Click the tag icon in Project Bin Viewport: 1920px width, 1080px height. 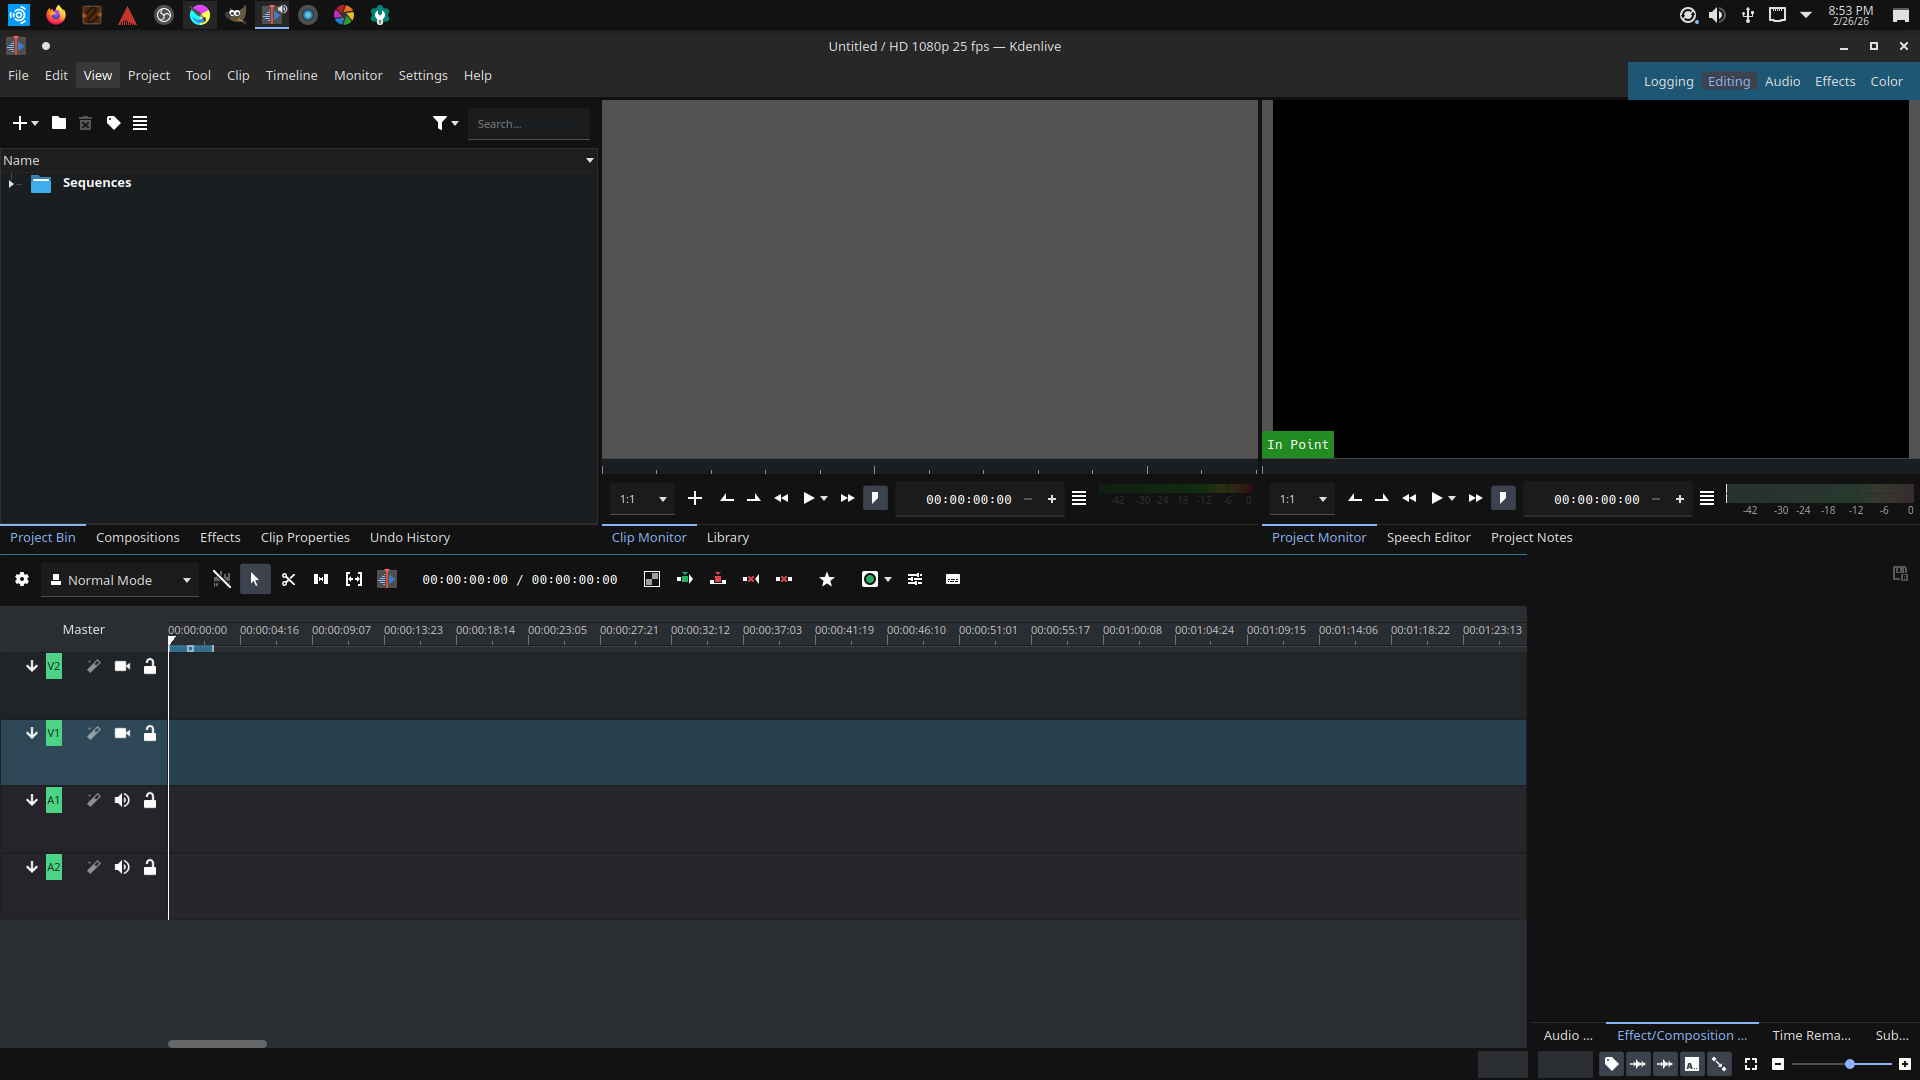pyautogui.click(x=114, y=123)
